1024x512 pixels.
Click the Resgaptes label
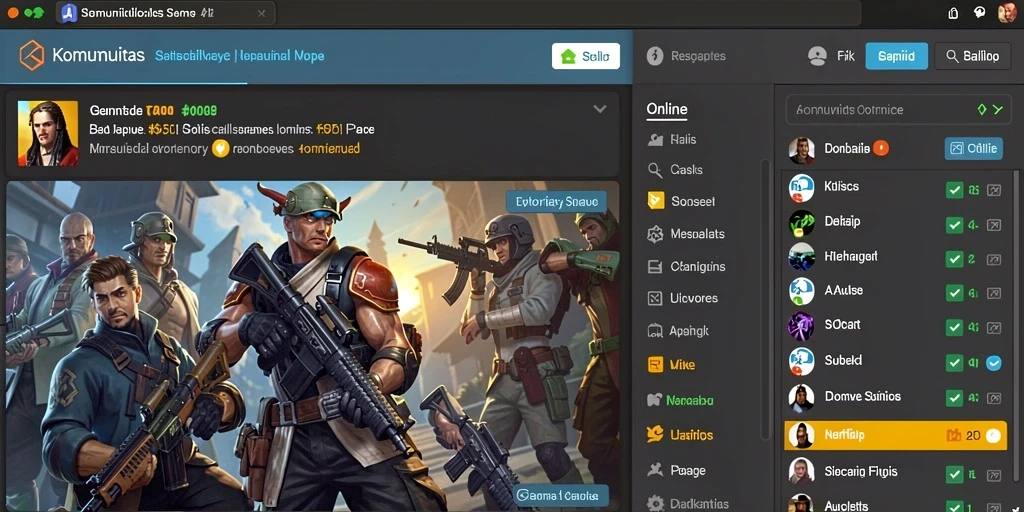coord(698,56)
